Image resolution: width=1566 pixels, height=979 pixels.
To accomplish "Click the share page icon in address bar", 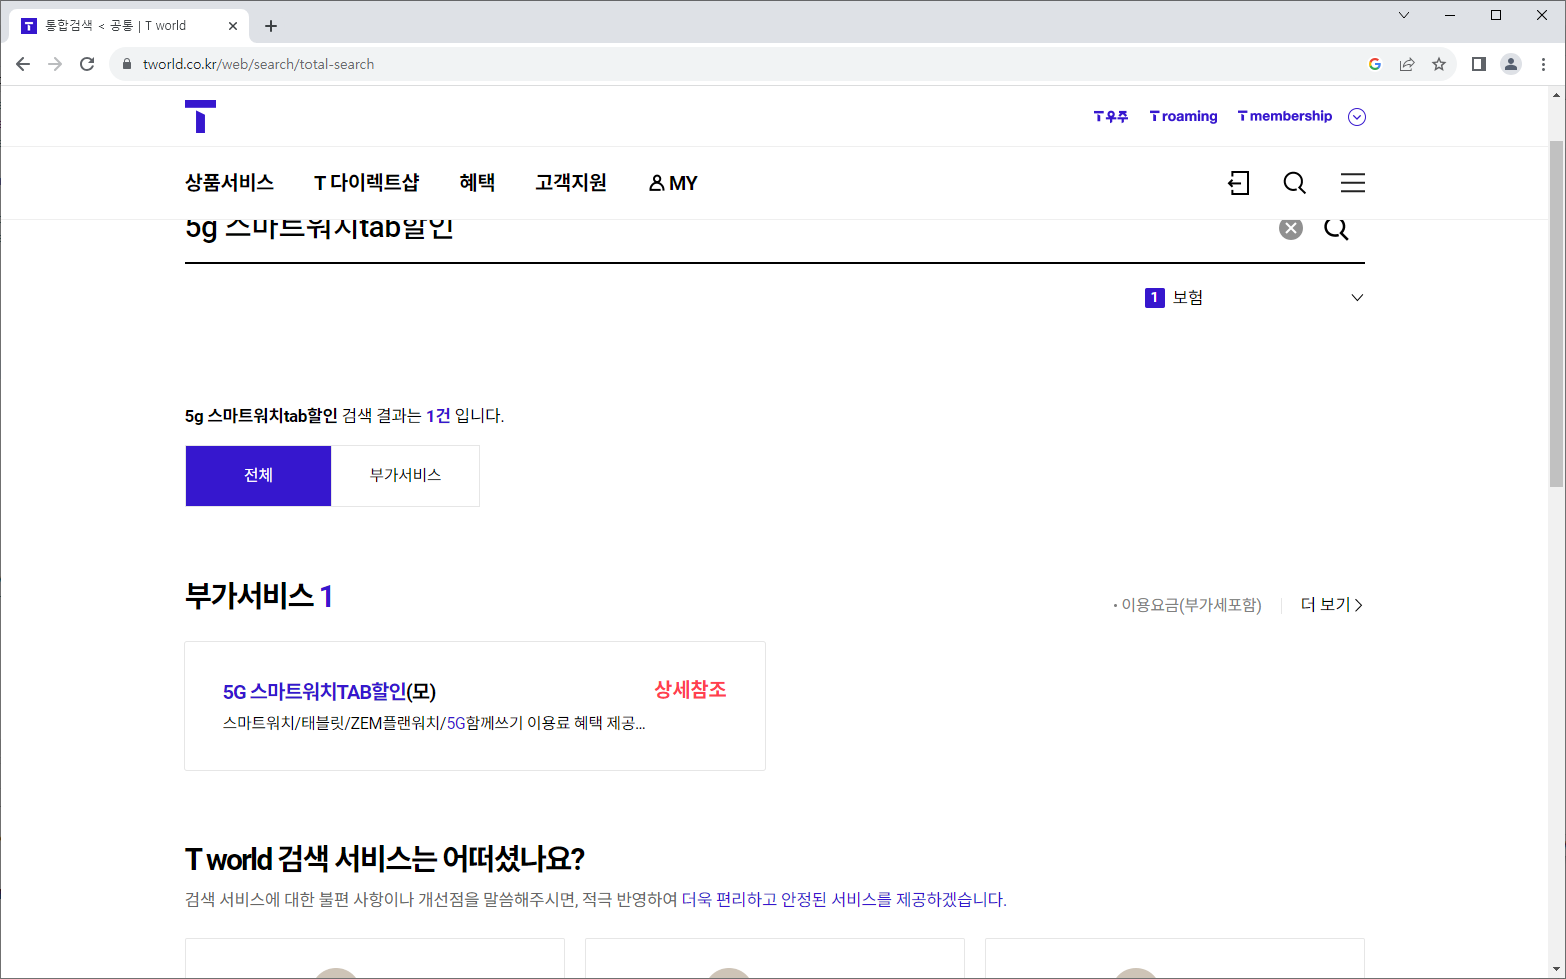I will (1407, 64).
